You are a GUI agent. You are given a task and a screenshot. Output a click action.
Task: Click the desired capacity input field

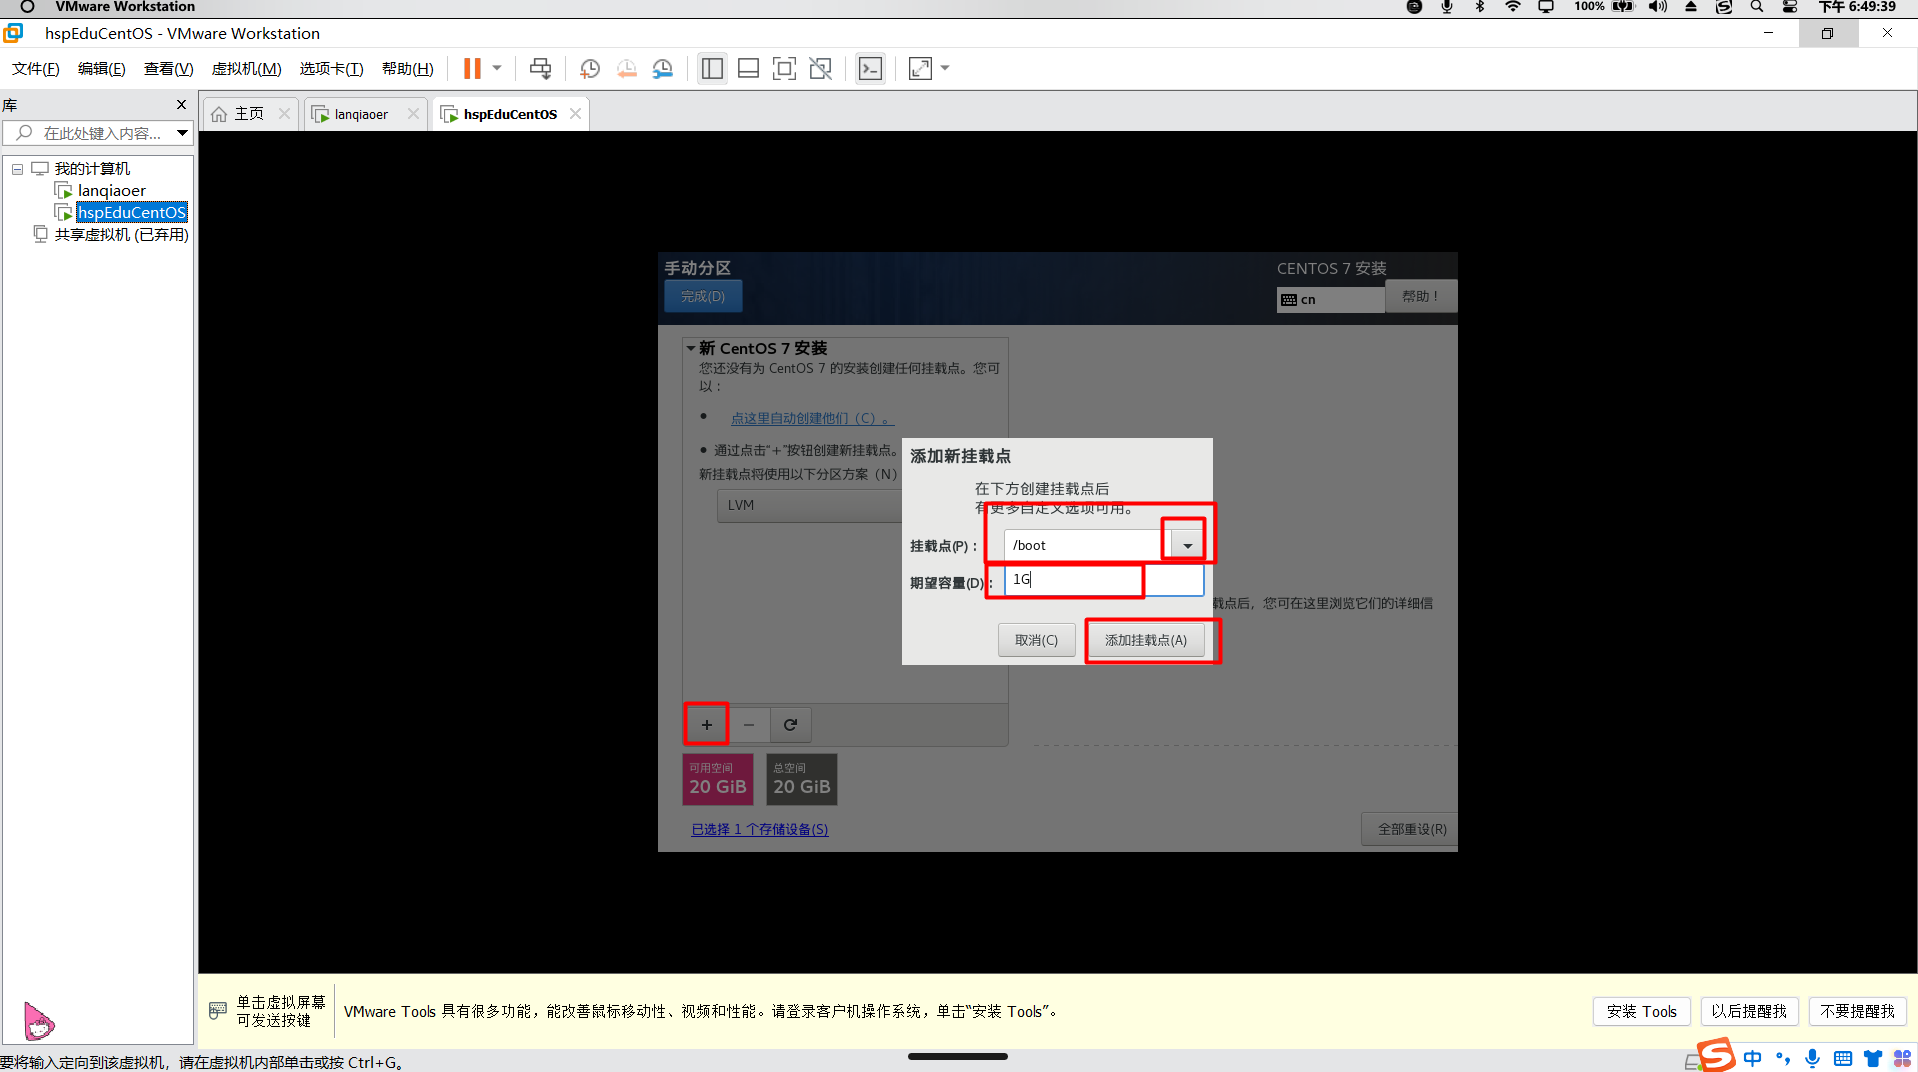pyautogui.click(x=1104, y=580)
